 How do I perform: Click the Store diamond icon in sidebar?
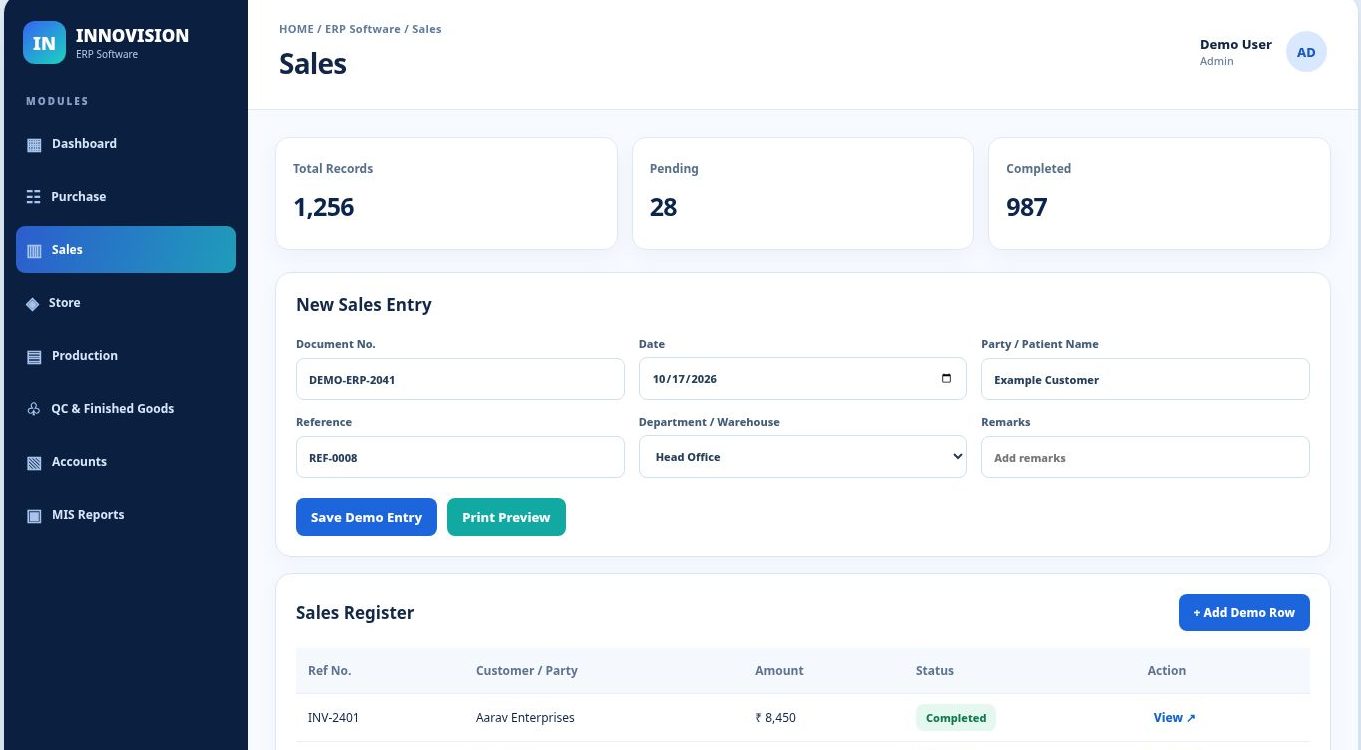click(x=33, y=303)
